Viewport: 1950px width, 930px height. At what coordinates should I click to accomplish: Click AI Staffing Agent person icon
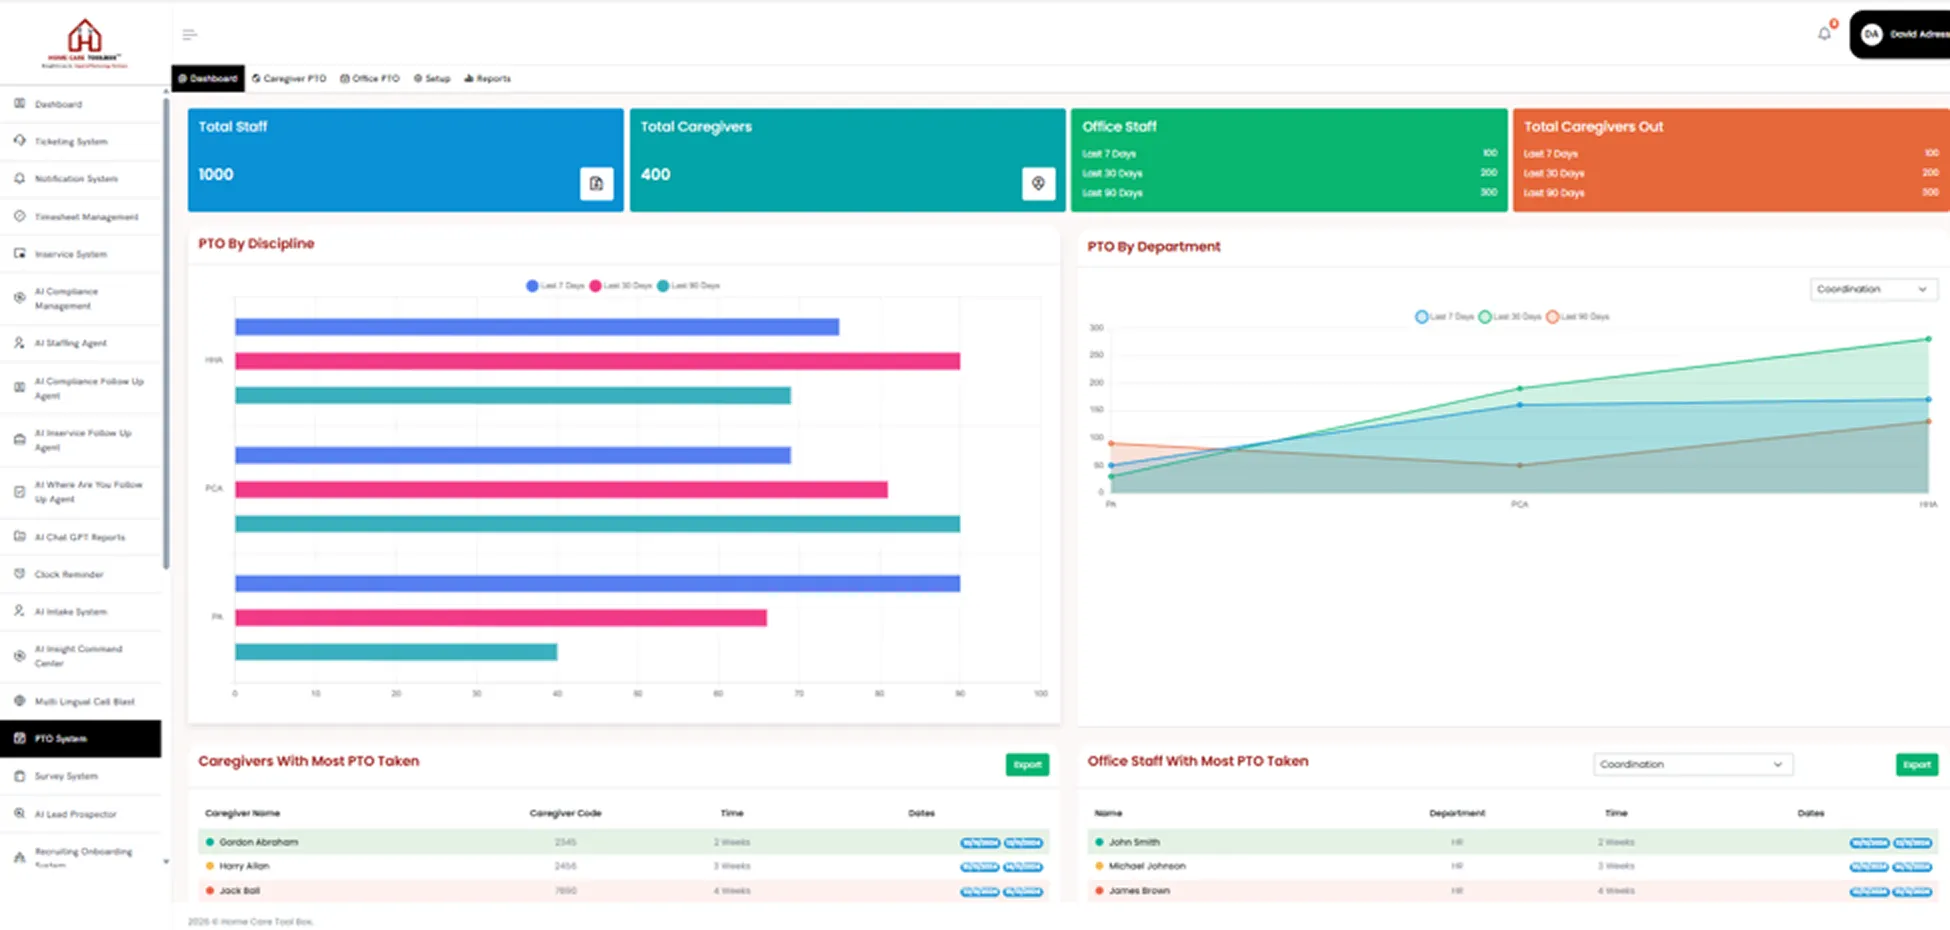click(19, 342)
